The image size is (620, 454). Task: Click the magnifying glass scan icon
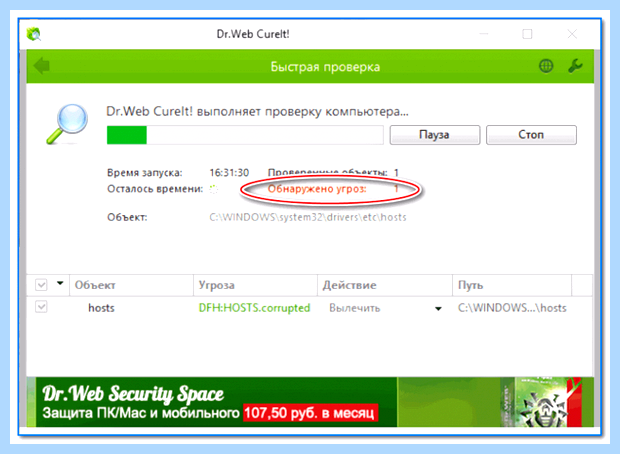67,124
